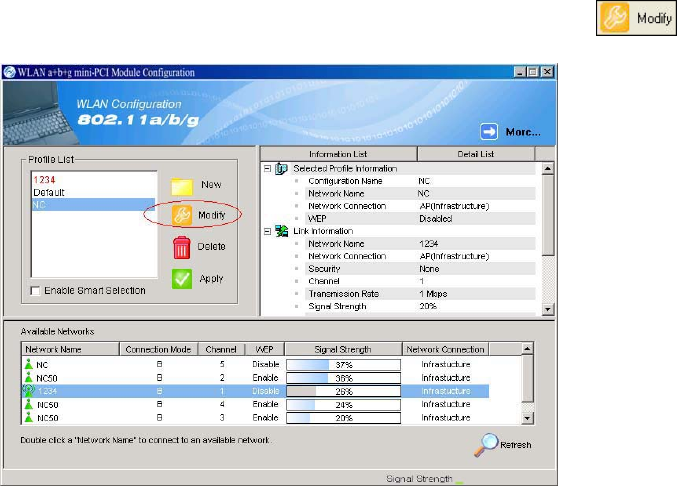Screen dimensions: 677x486
Task: Collapse the Link Information section
Action: tap(267, 231)
